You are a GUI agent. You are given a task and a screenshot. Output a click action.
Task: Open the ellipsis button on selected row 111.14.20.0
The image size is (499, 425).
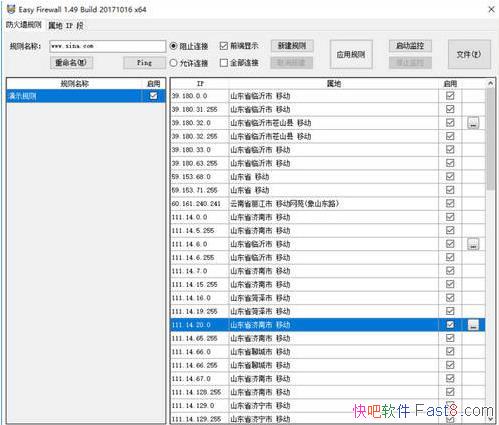(x=473, y=325)
